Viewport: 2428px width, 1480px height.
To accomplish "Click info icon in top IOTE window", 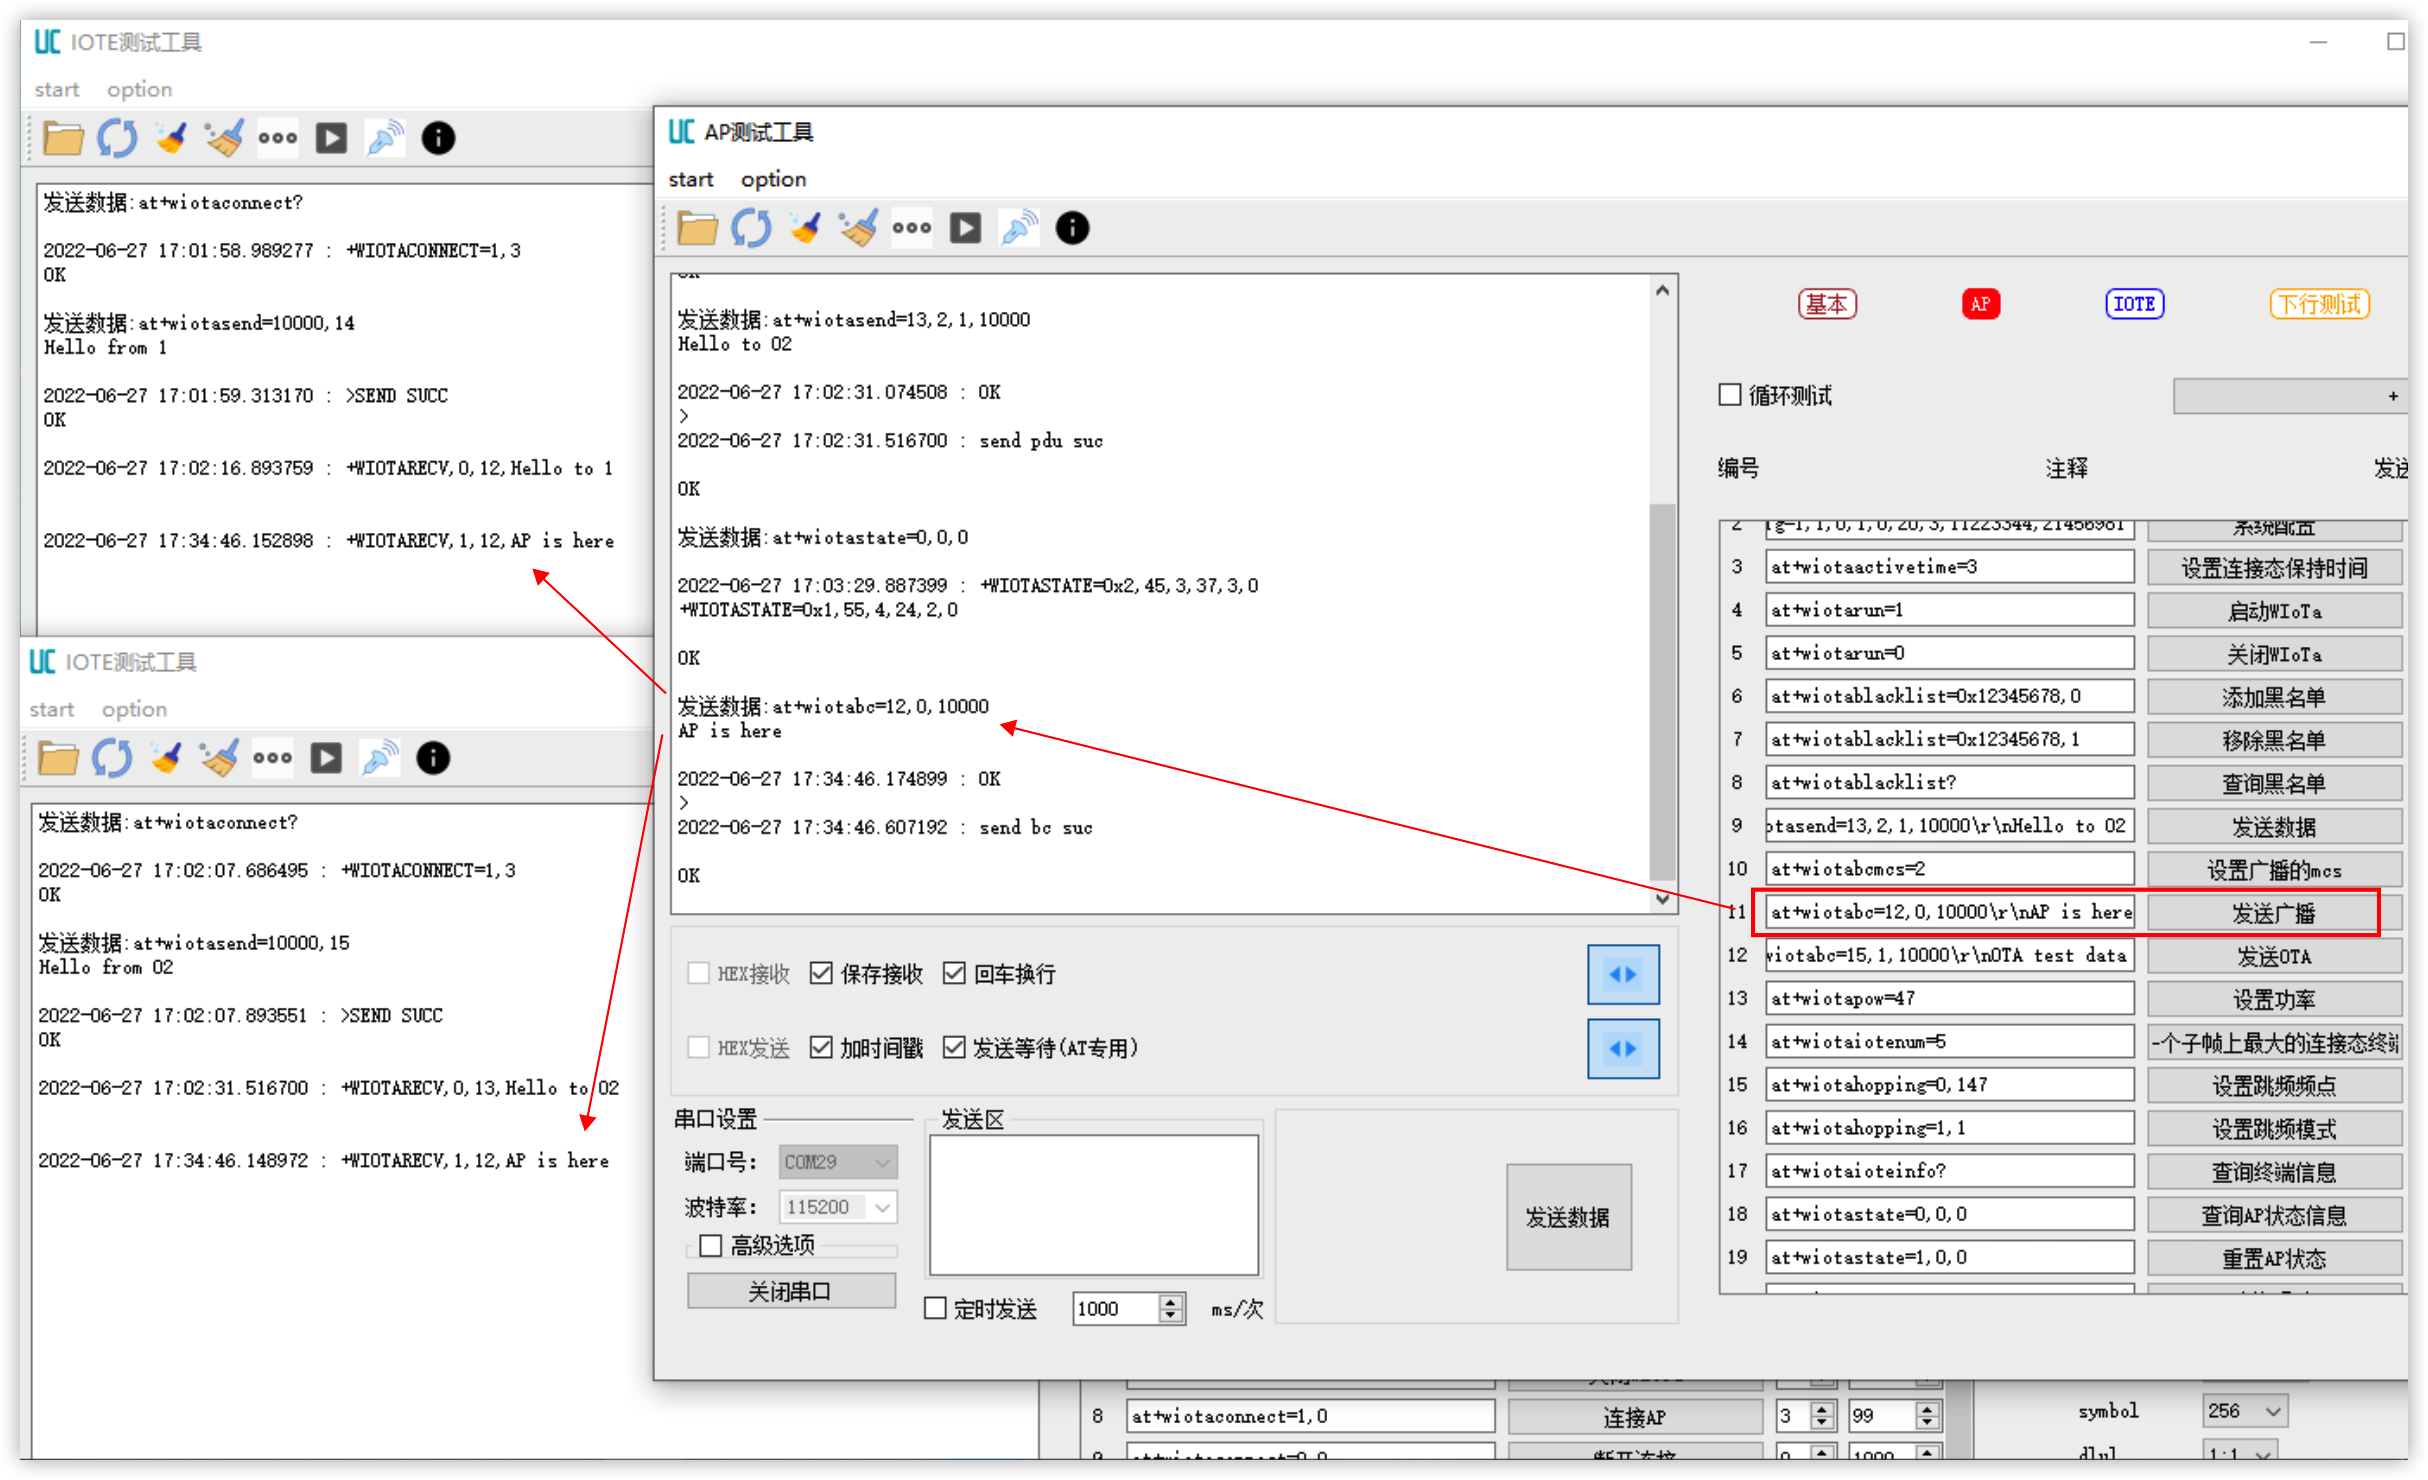I will (x=438, y=138).
